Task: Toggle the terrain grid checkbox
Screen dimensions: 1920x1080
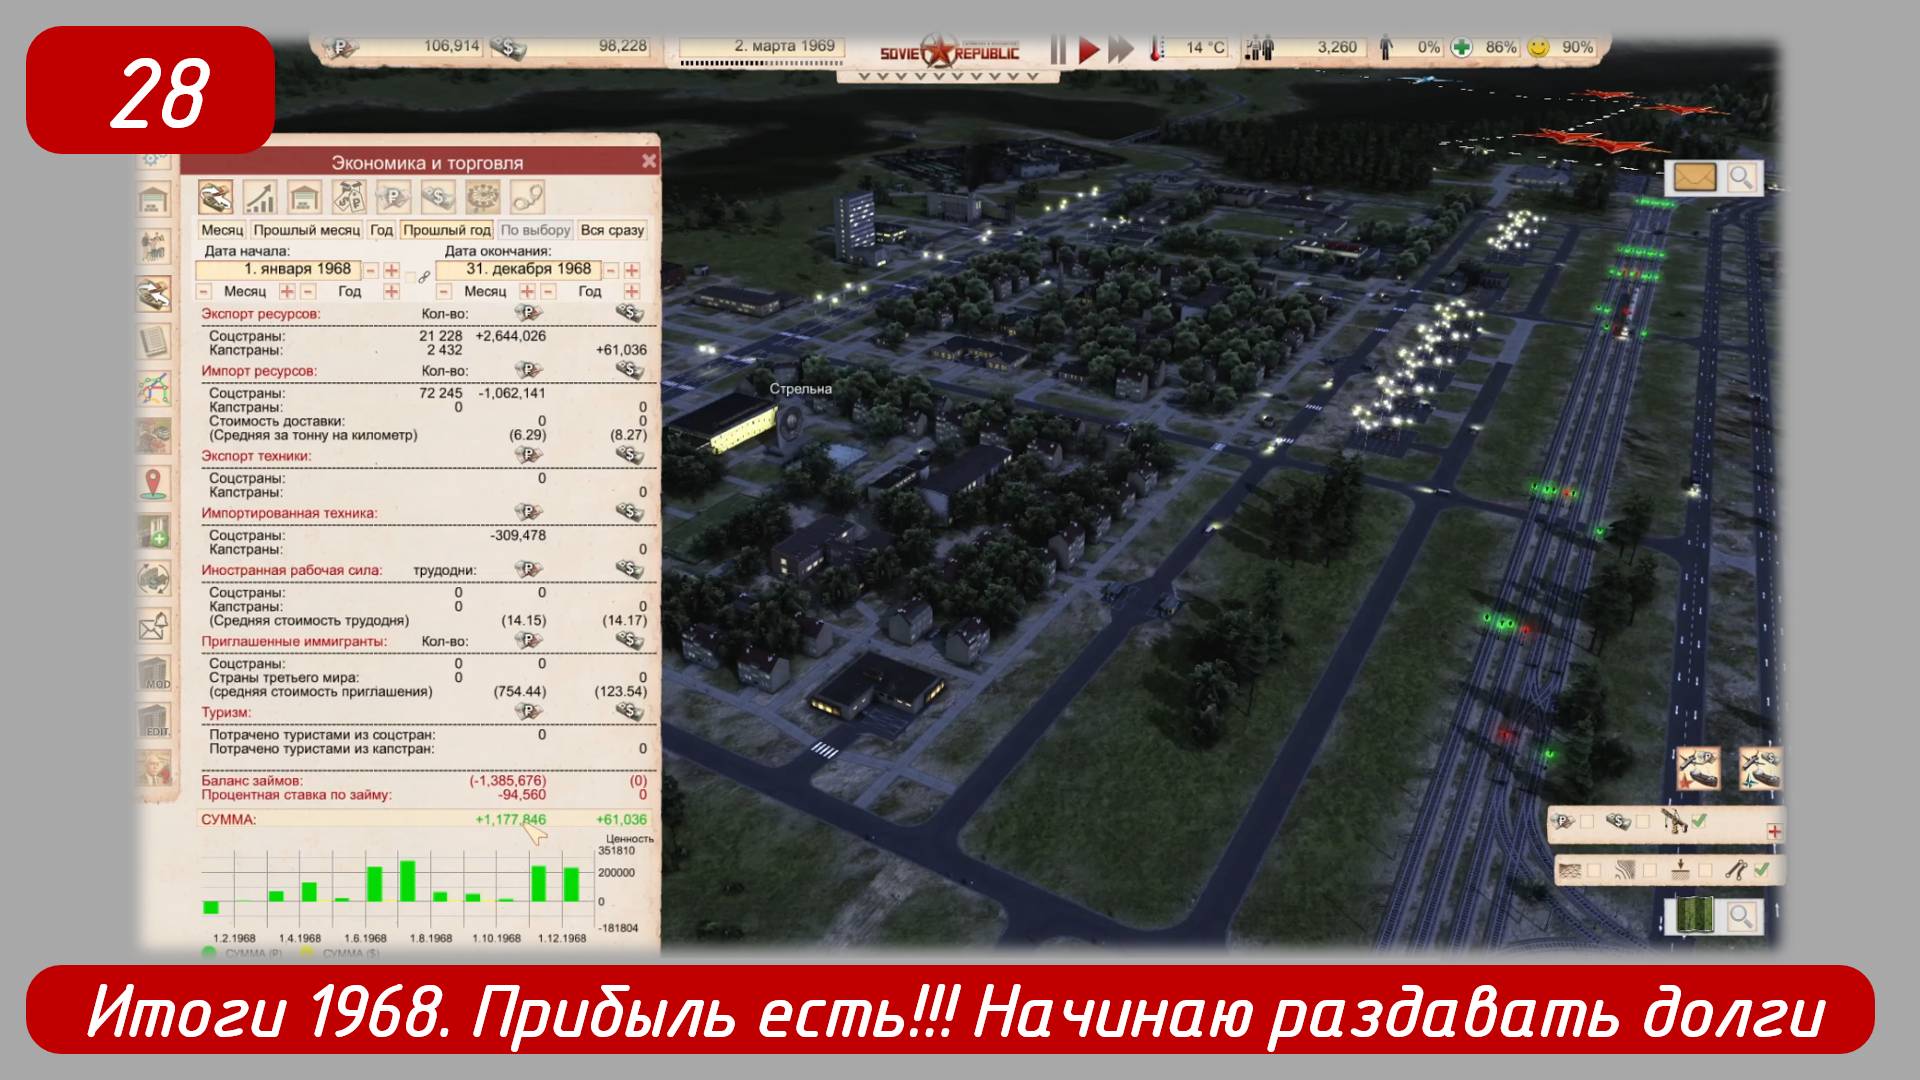Action: click(x=1594, y=871)
